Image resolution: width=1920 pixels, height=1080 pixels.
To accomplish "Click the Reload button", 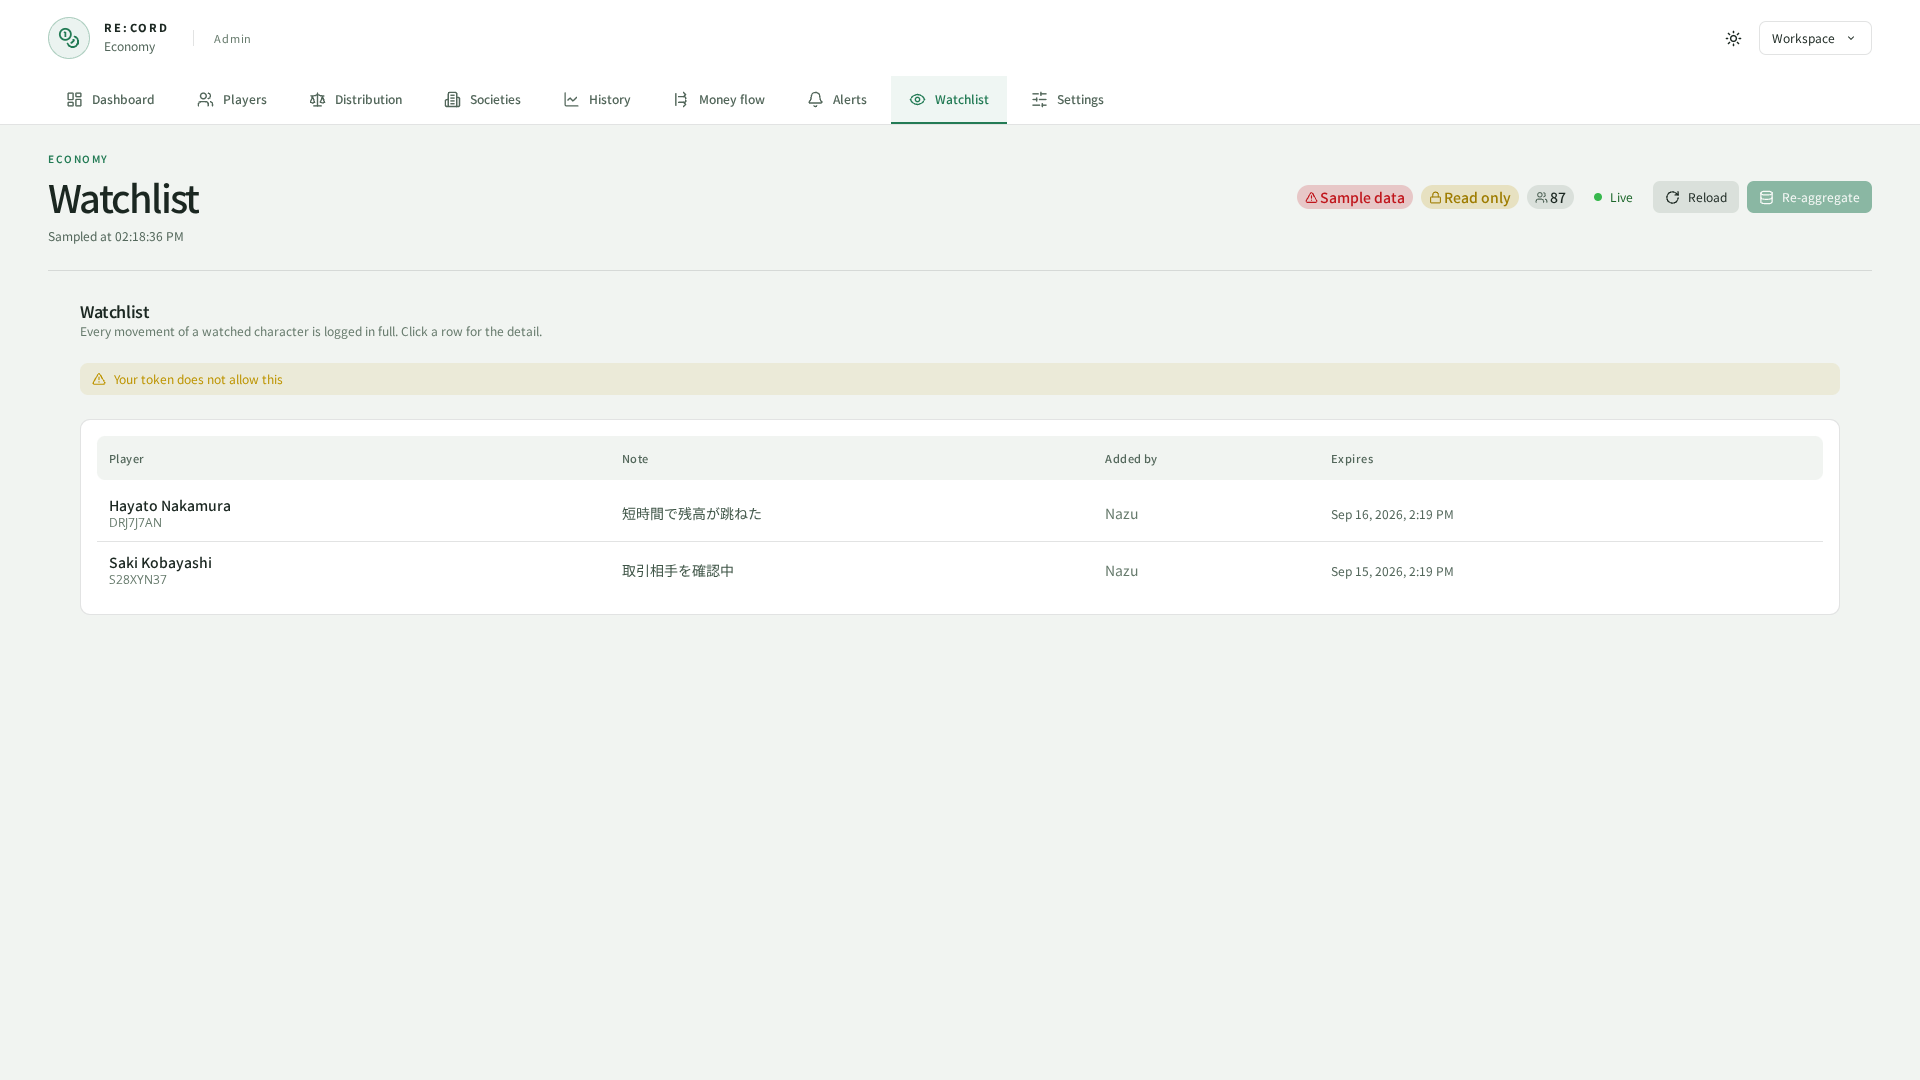I will click(1695, 197).
